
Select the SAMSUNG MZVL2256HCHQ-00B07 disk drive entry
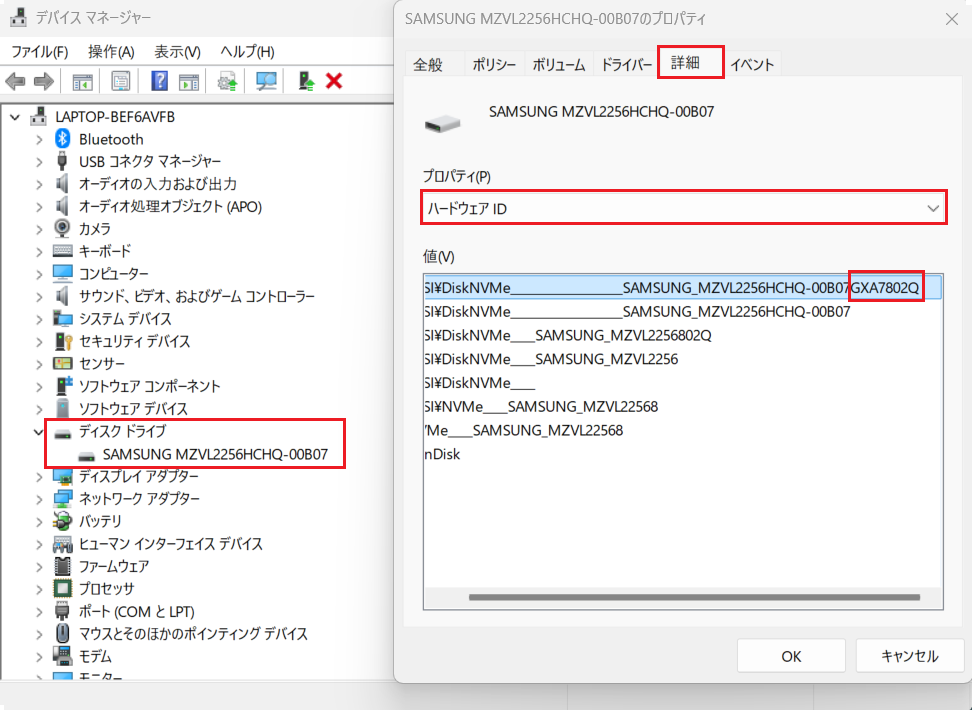click(215, 454)
